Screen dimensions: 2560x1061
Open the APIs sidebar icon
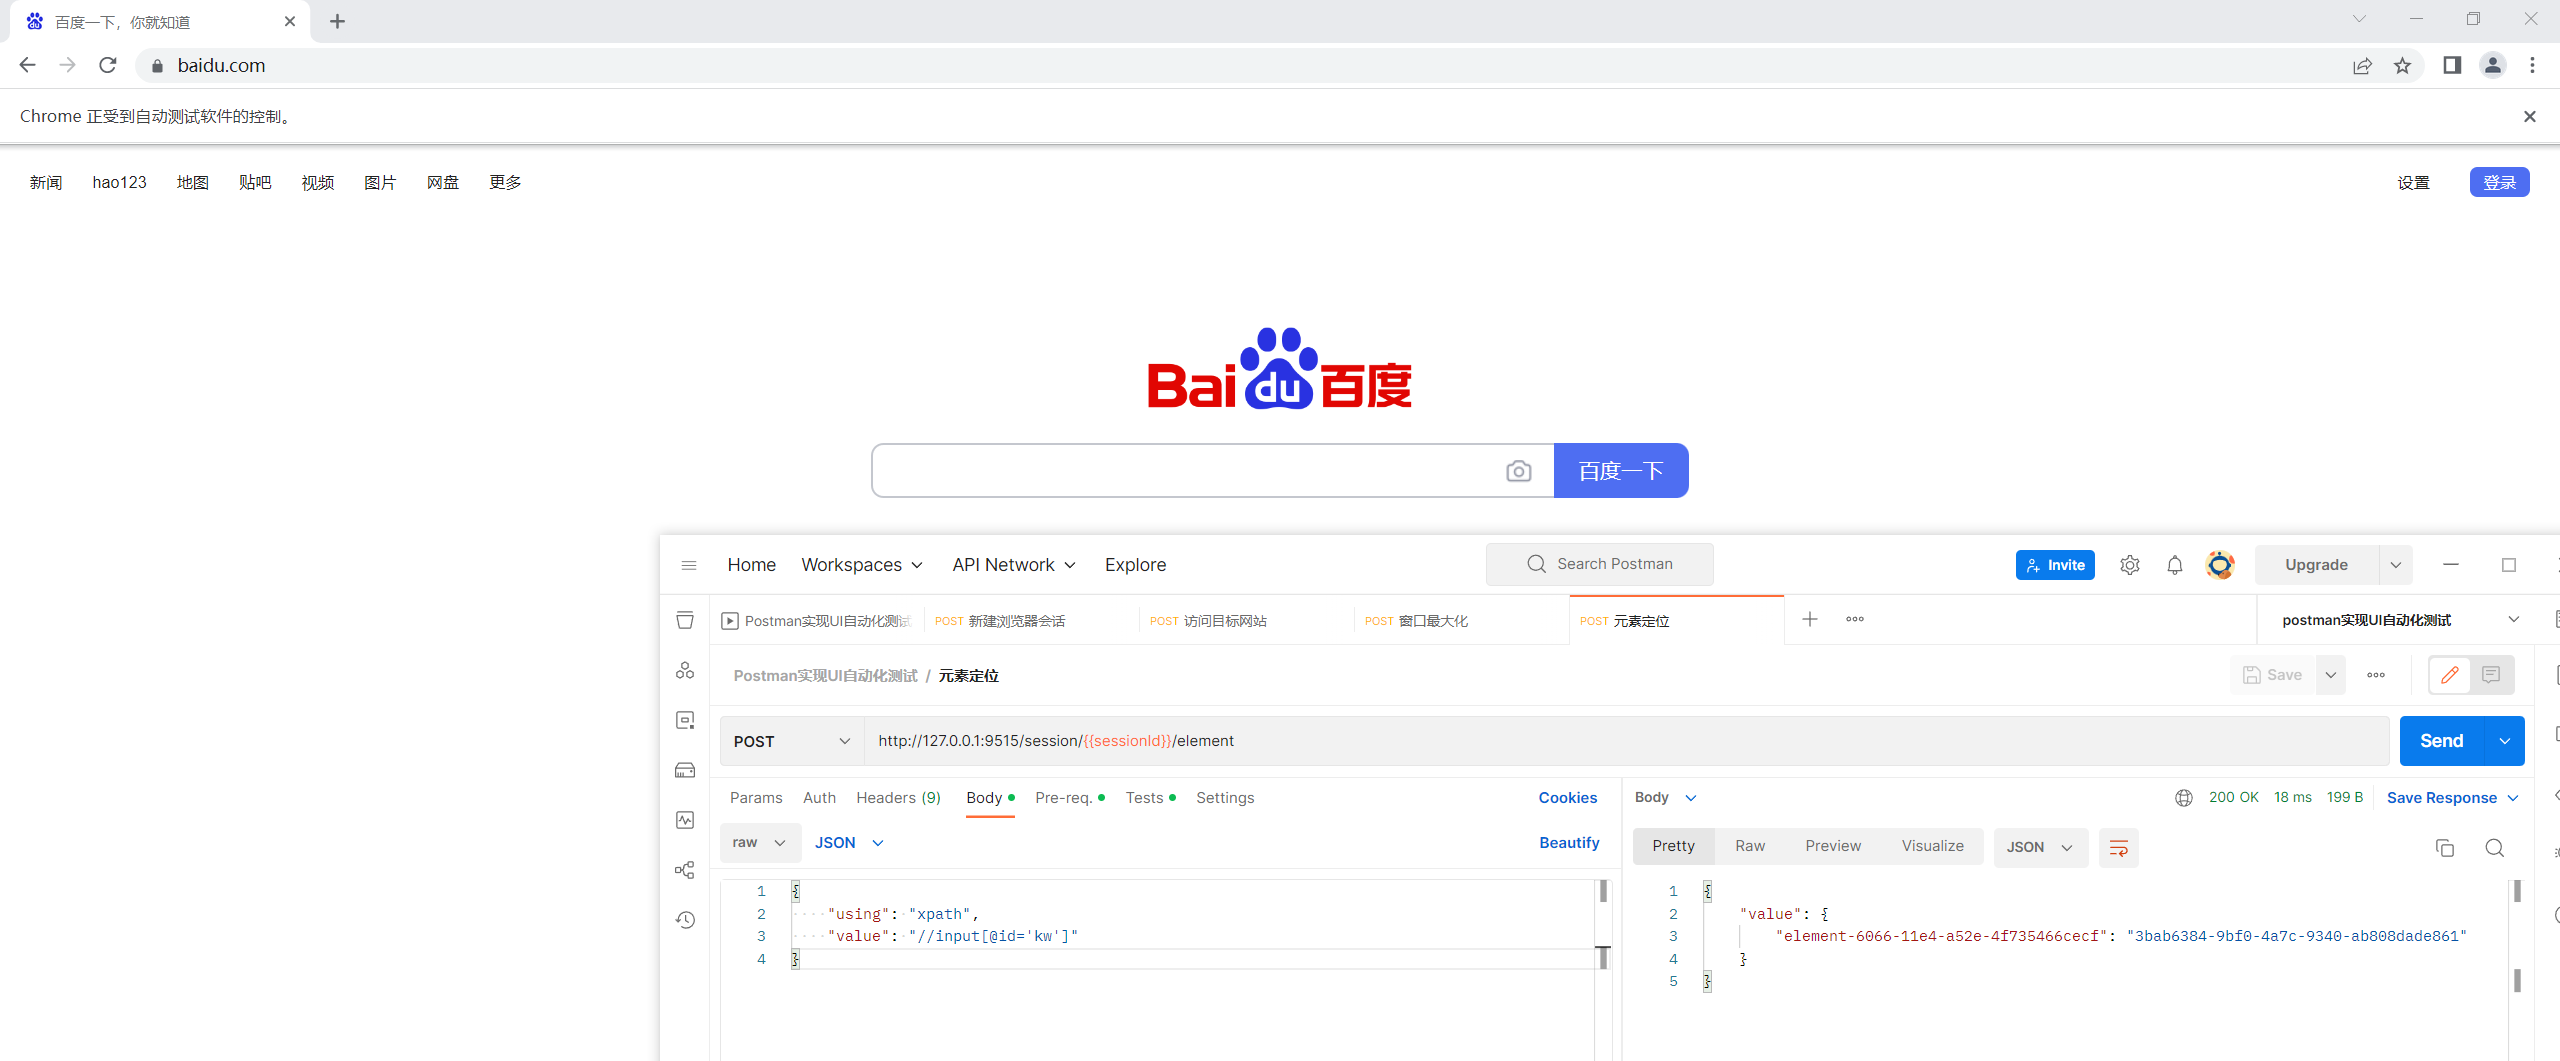(685, 670)
